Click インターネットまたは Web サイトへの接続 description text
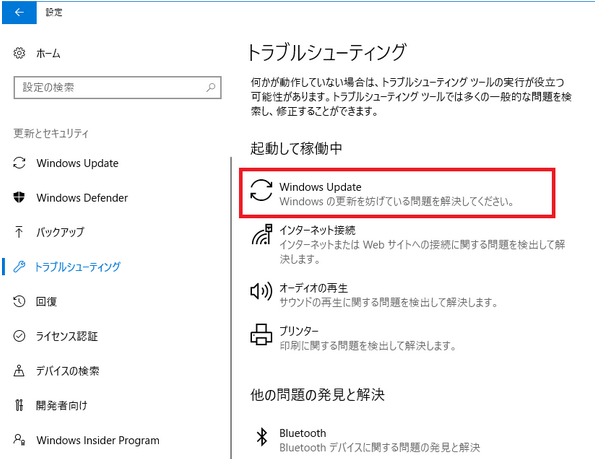This screenshot has height=459, width=595. [x=423, y=252]
